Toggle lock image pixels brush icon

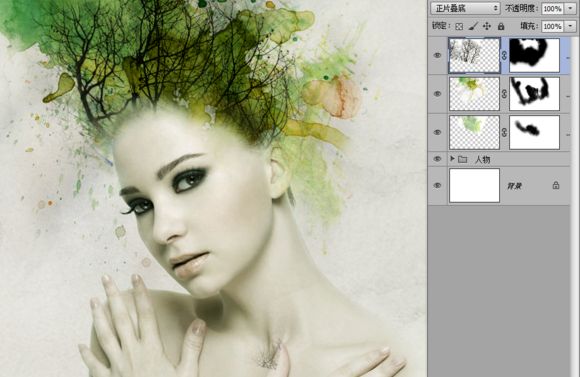click(473, 26)
